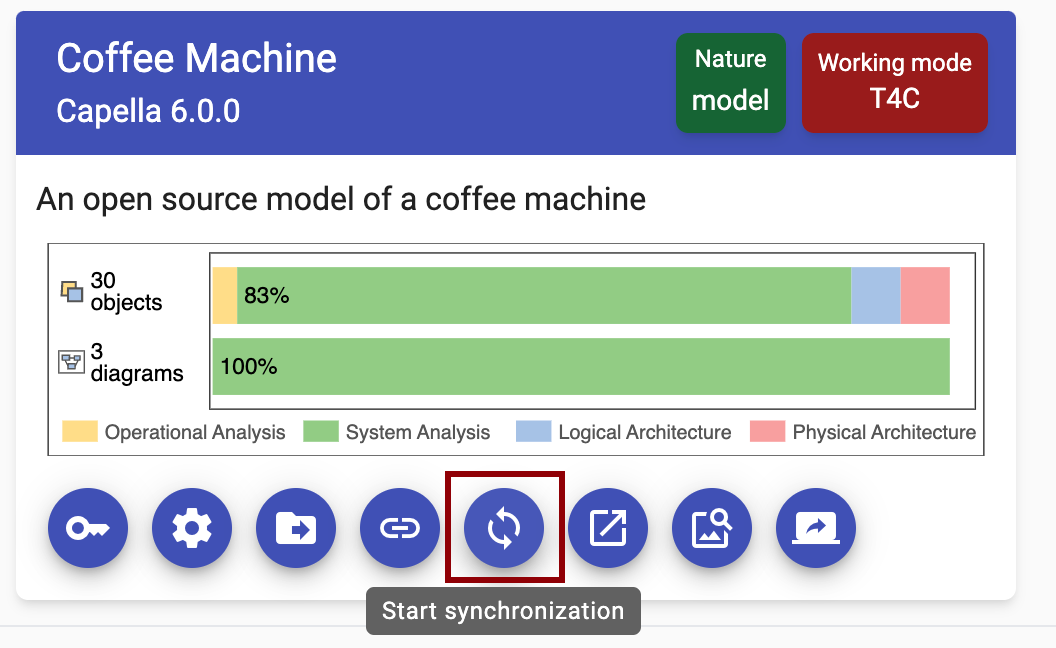Click the Logical Architecture blue legend swatch

click(x=533, y=432)
